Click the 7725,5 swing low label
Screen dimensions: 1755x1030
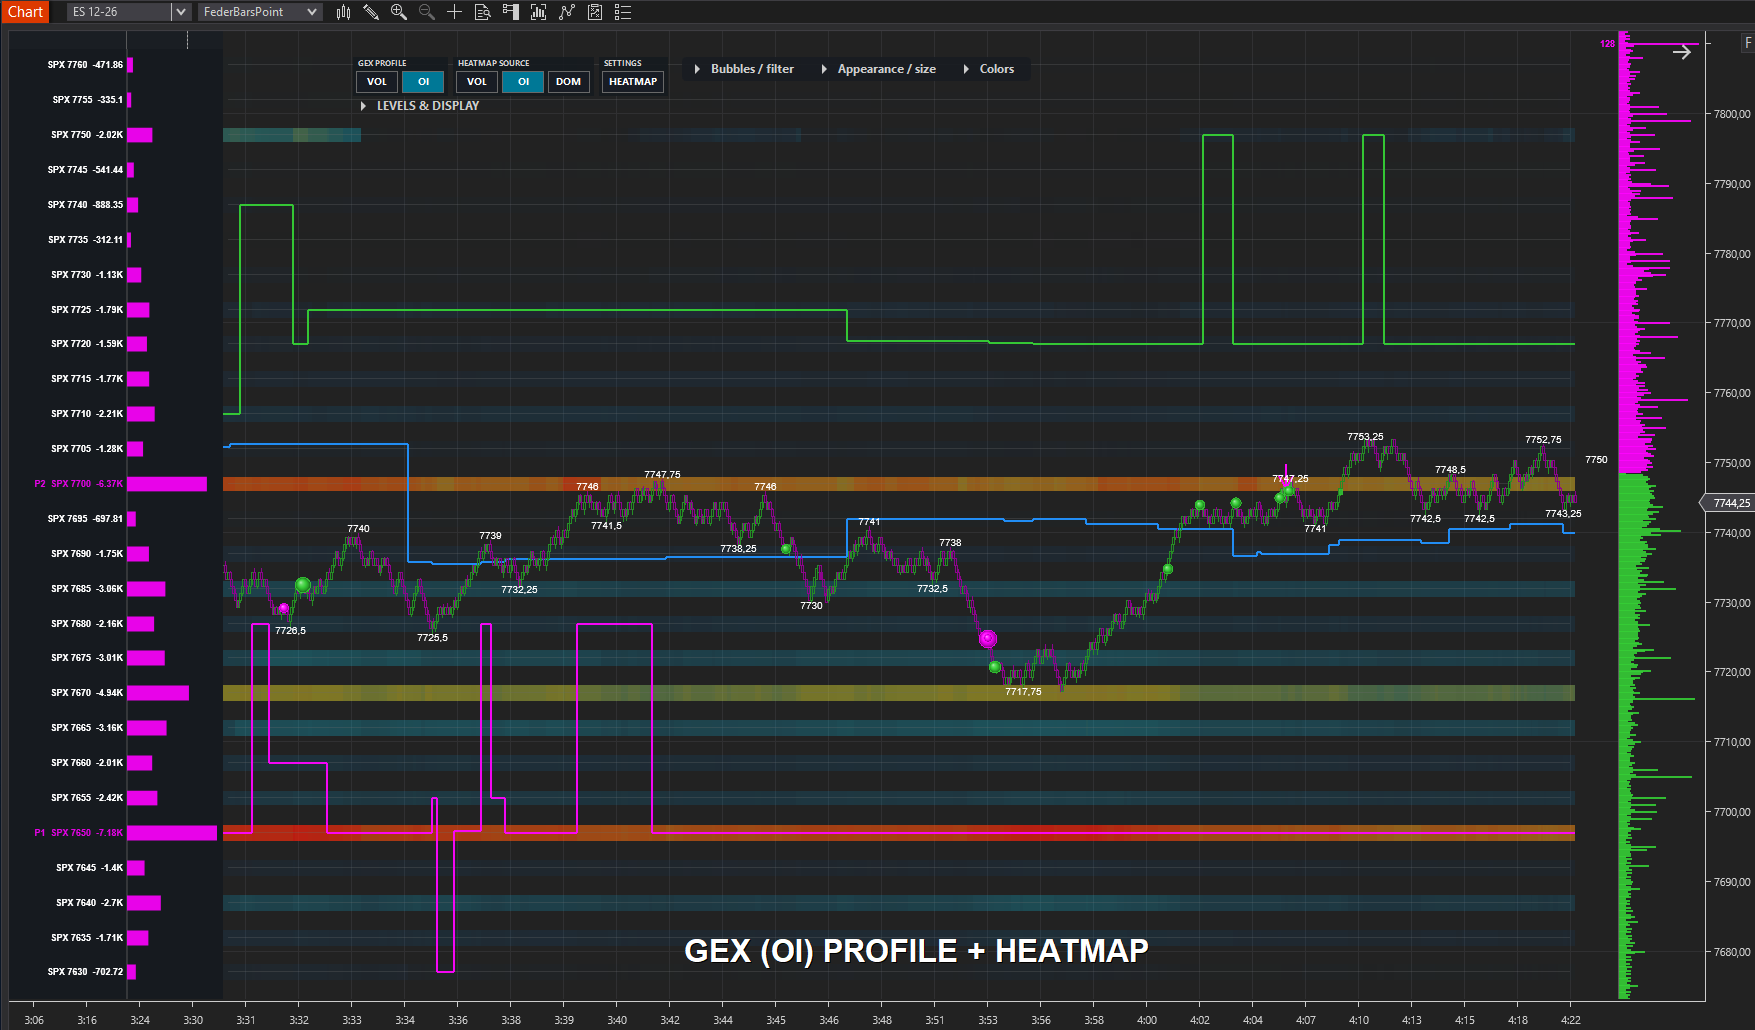tap(432, 638)
